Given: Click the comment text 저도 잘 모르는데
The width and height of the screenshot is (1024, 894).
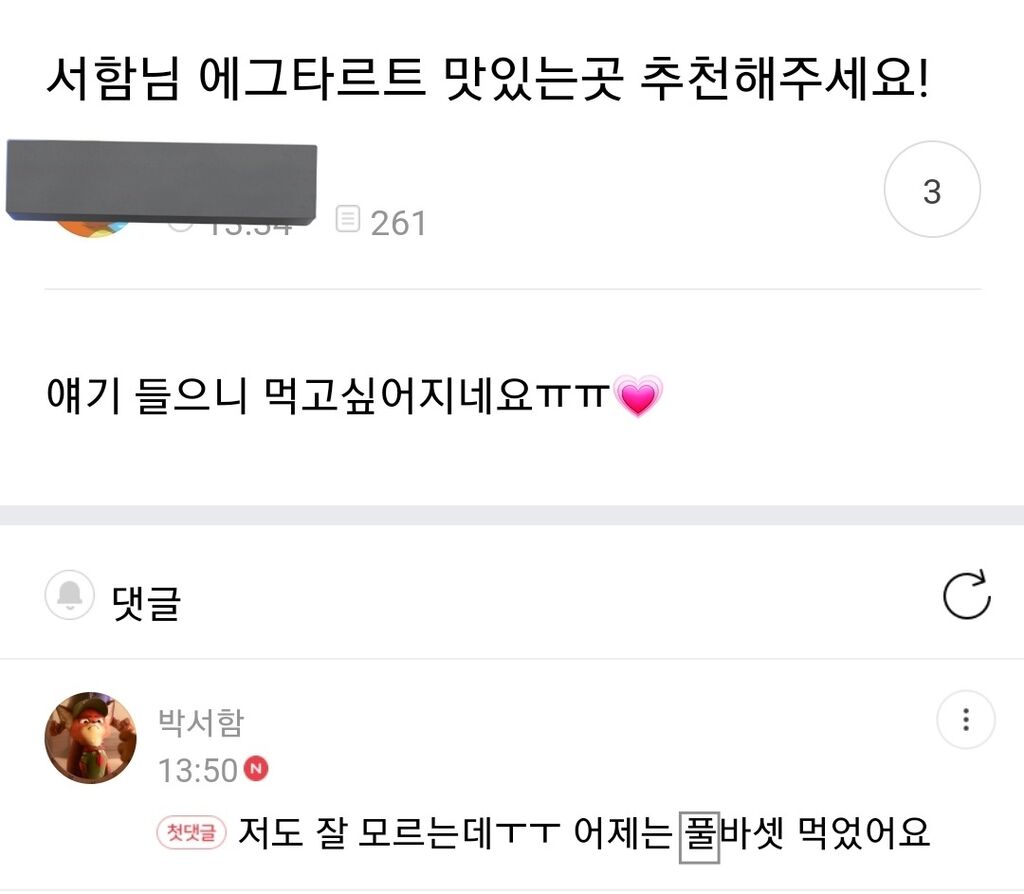Looking at the screenshot, I should pyautogui.click(x=399, y=833).
